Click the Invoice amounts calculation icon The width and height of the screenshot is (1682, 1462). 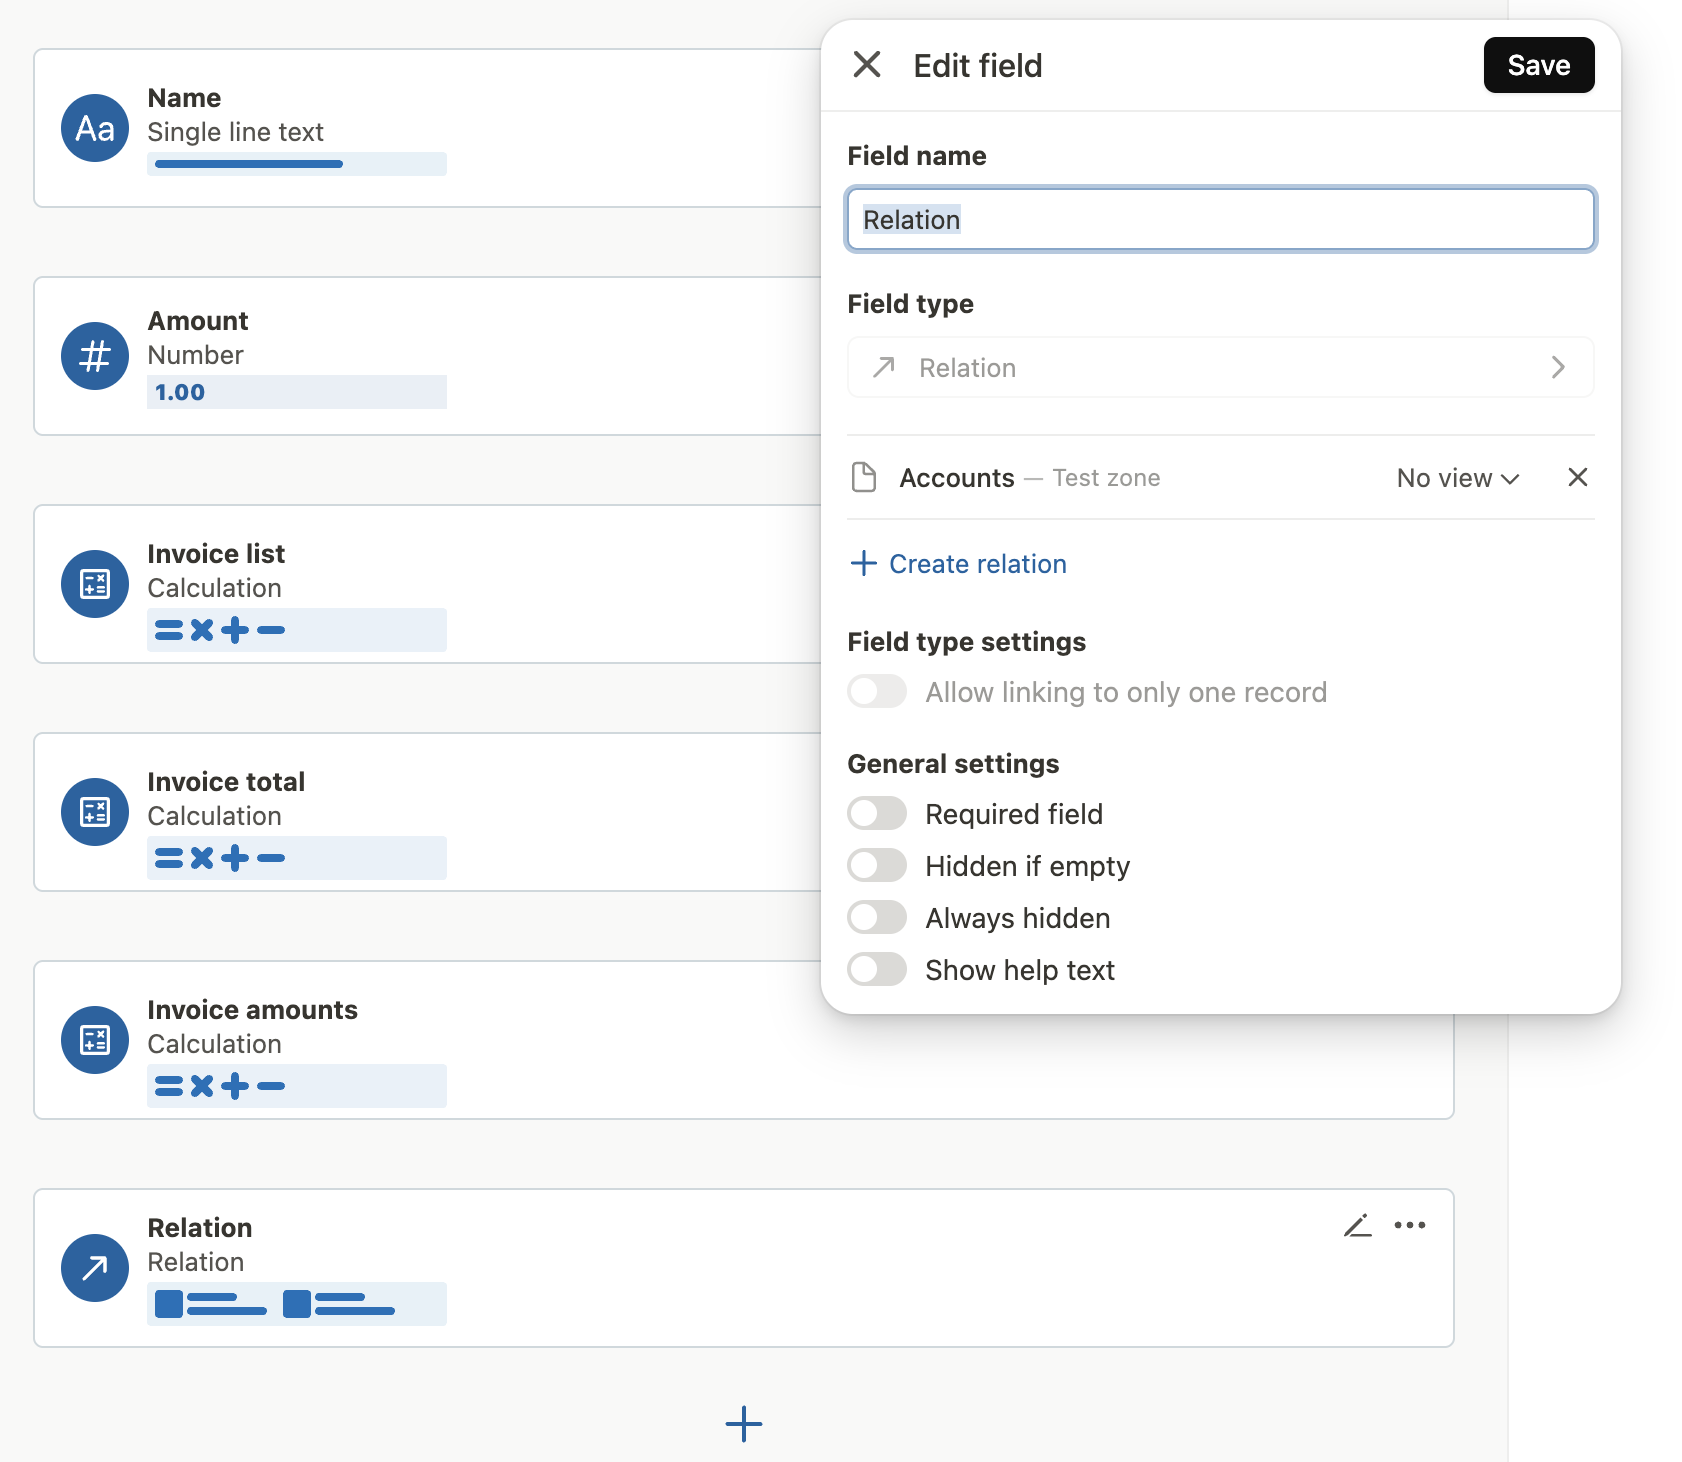point(95,1040)
